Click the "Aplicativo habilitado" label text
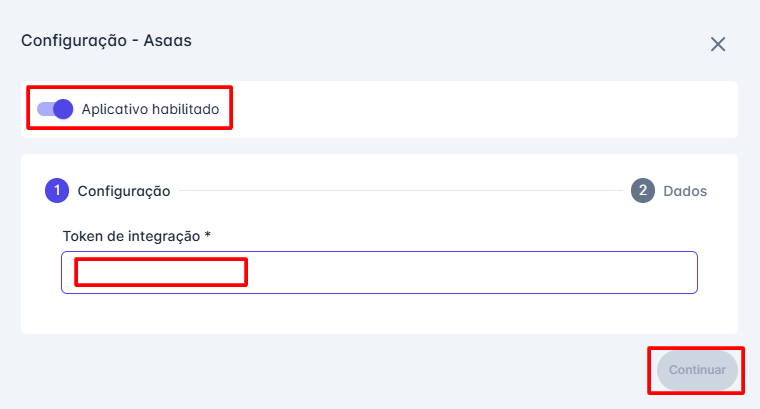 (x=150, y=108)
